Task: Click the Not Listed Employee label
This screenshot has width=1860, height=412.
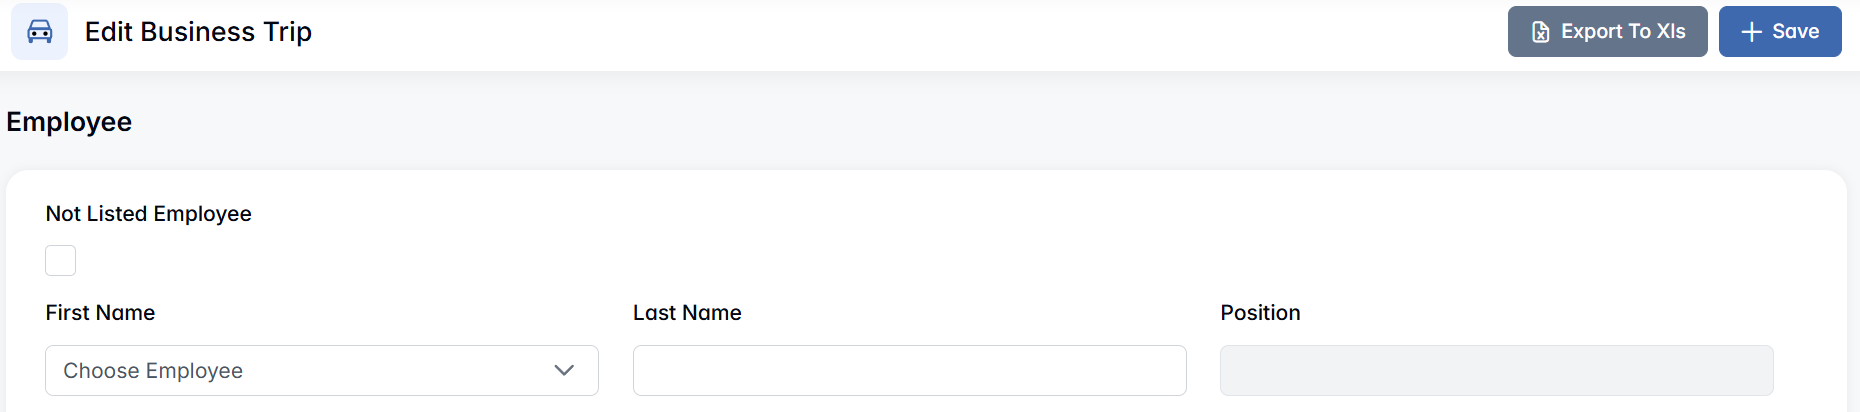Action: [x=148, y=214]
